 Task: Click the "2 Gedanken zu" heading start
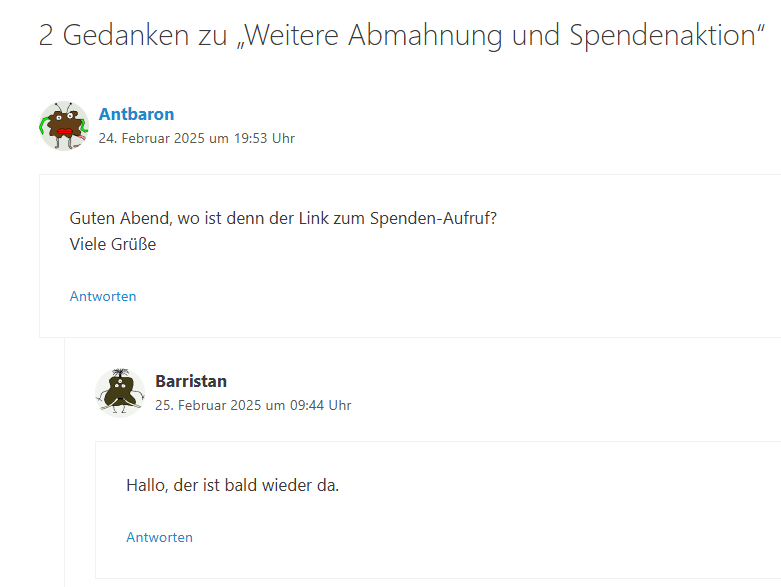pyautogui.click(x=113, y=35)
